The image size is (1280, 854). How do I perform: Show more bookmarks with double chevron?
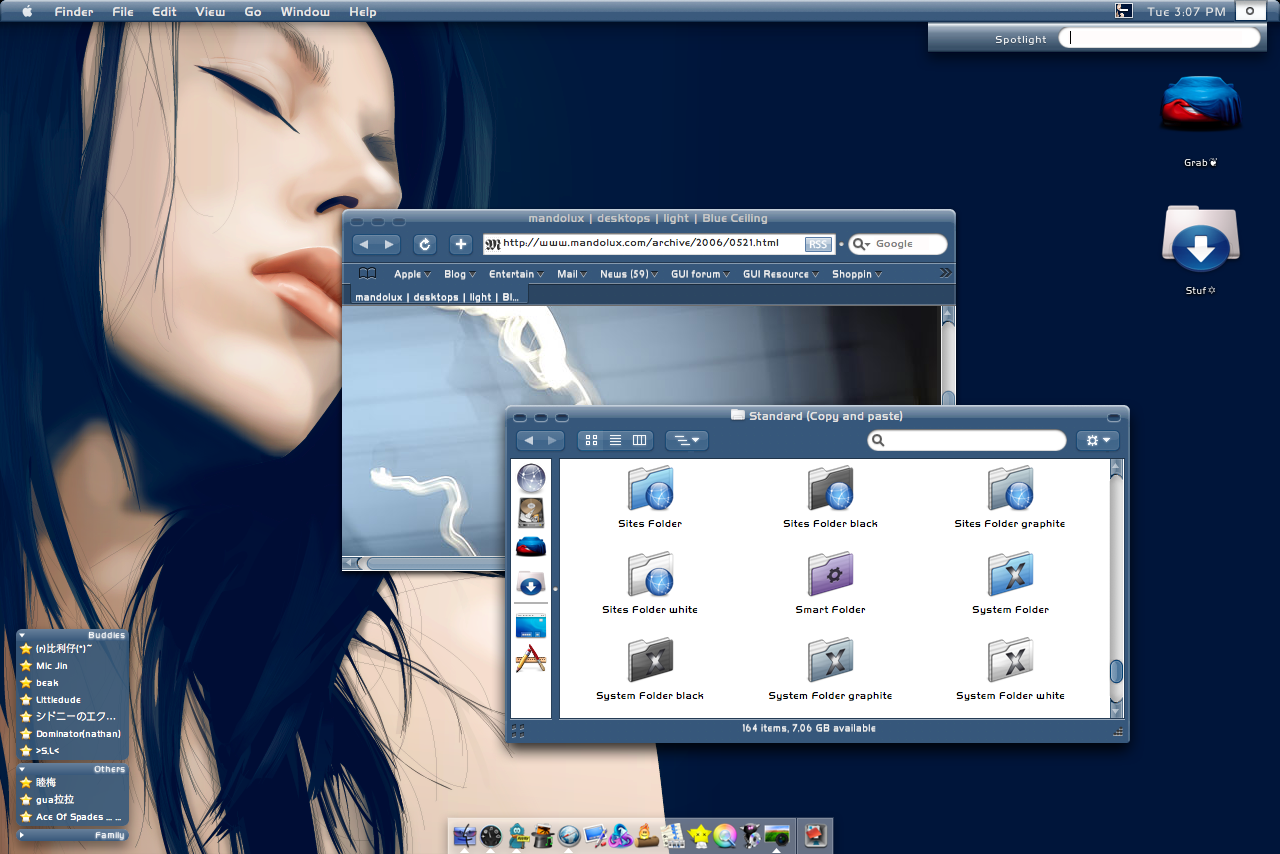pyautogui.click(x=945, y=273)
